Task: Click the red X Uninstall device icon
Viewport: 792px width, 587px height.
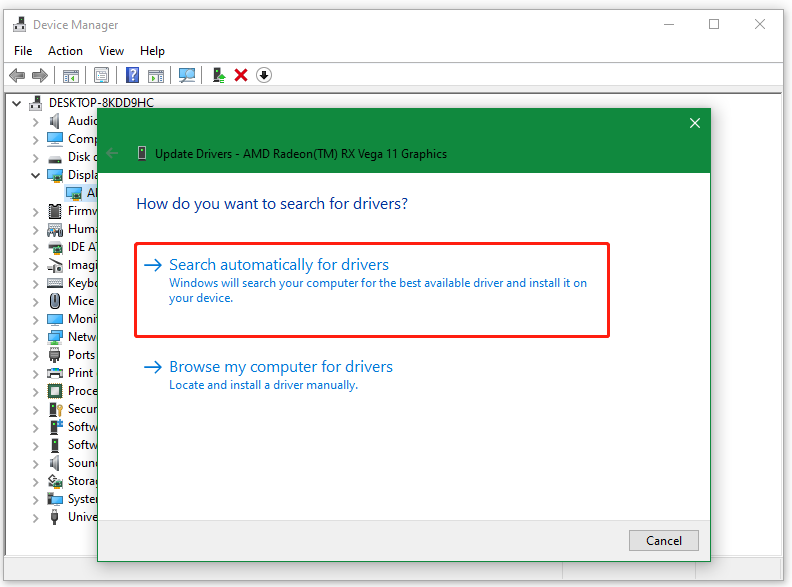Action: click(241, 75)
